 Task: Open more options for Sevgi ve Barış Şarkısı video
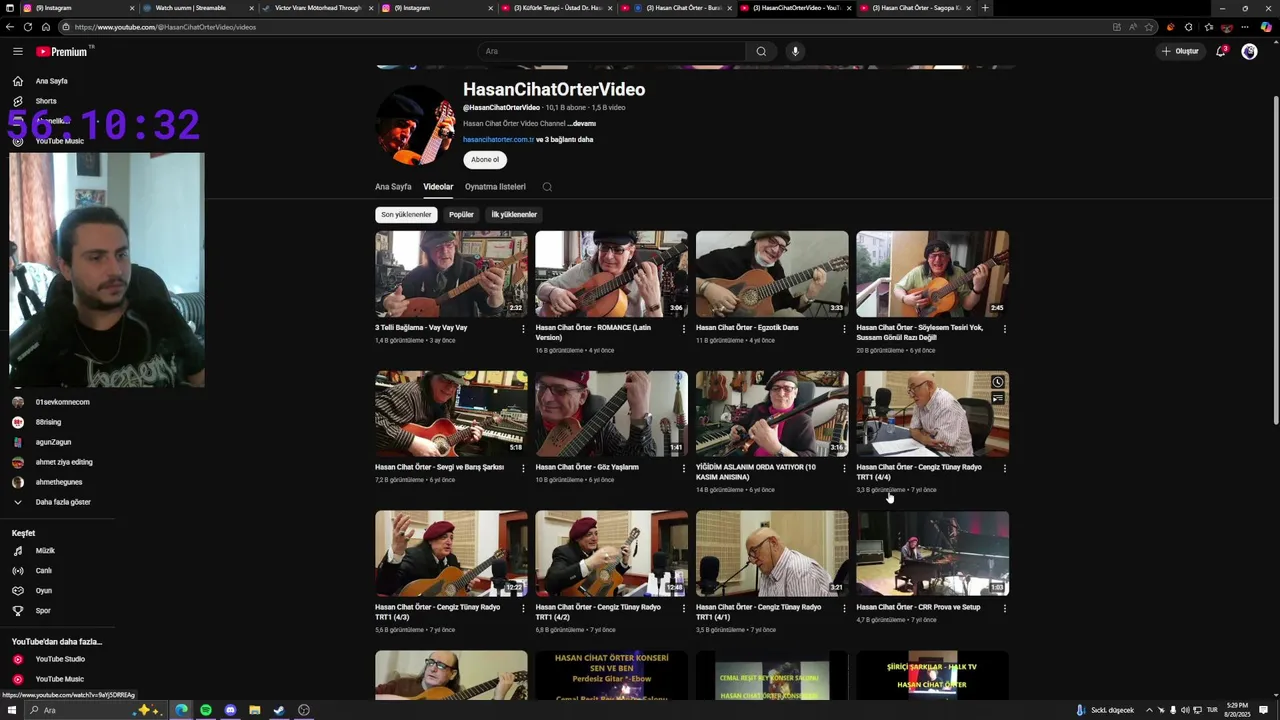523,468
